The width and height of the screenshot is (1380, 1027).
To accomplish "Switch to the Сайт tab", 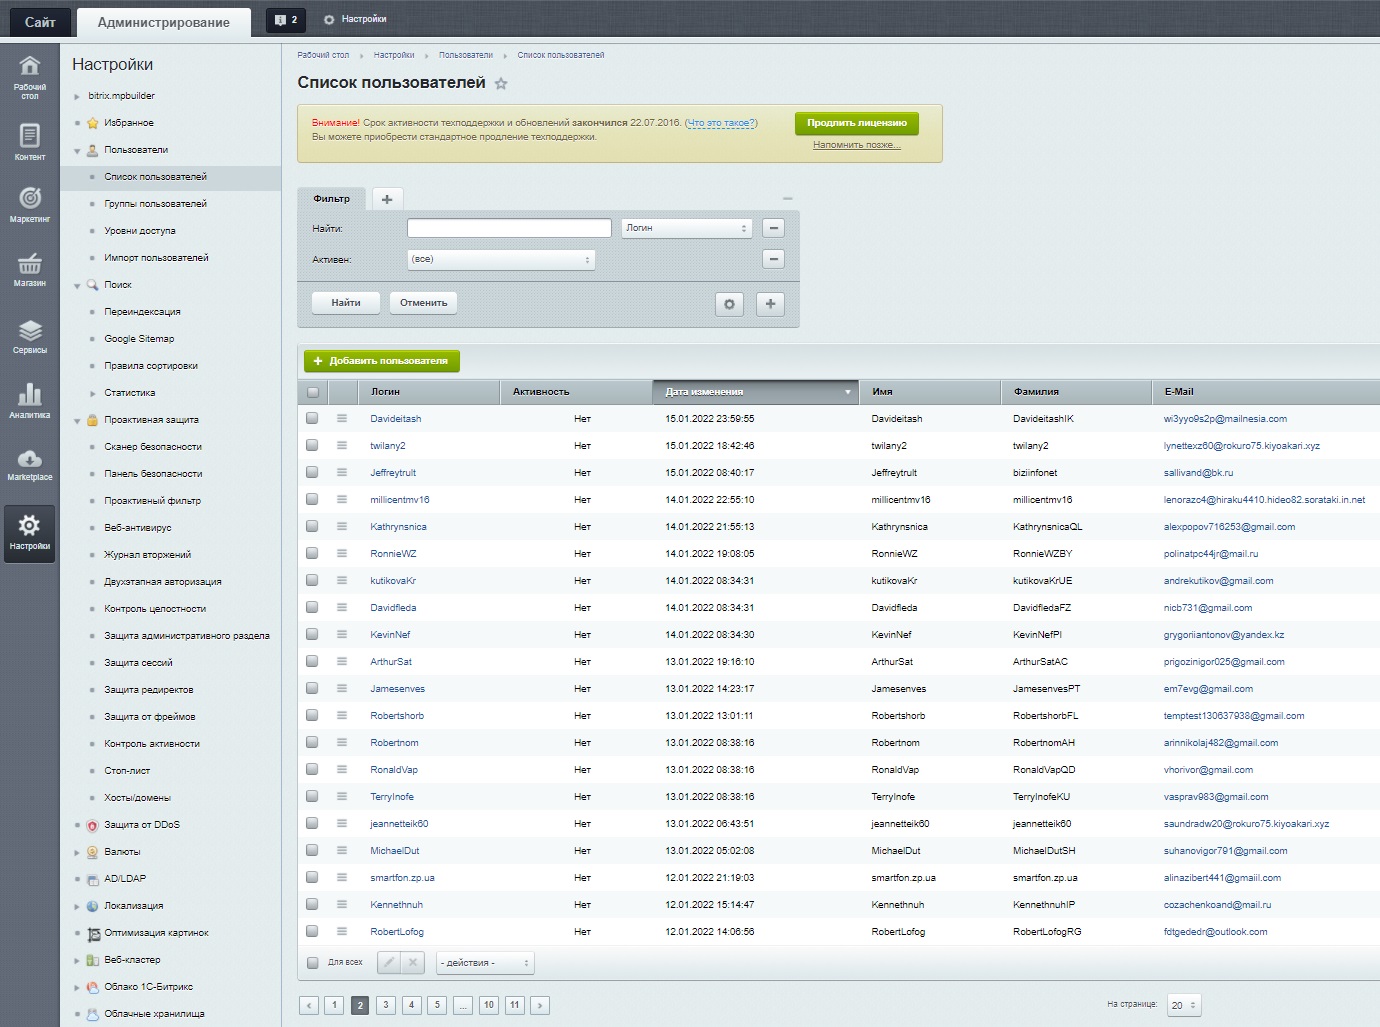I will click(40, 22).
